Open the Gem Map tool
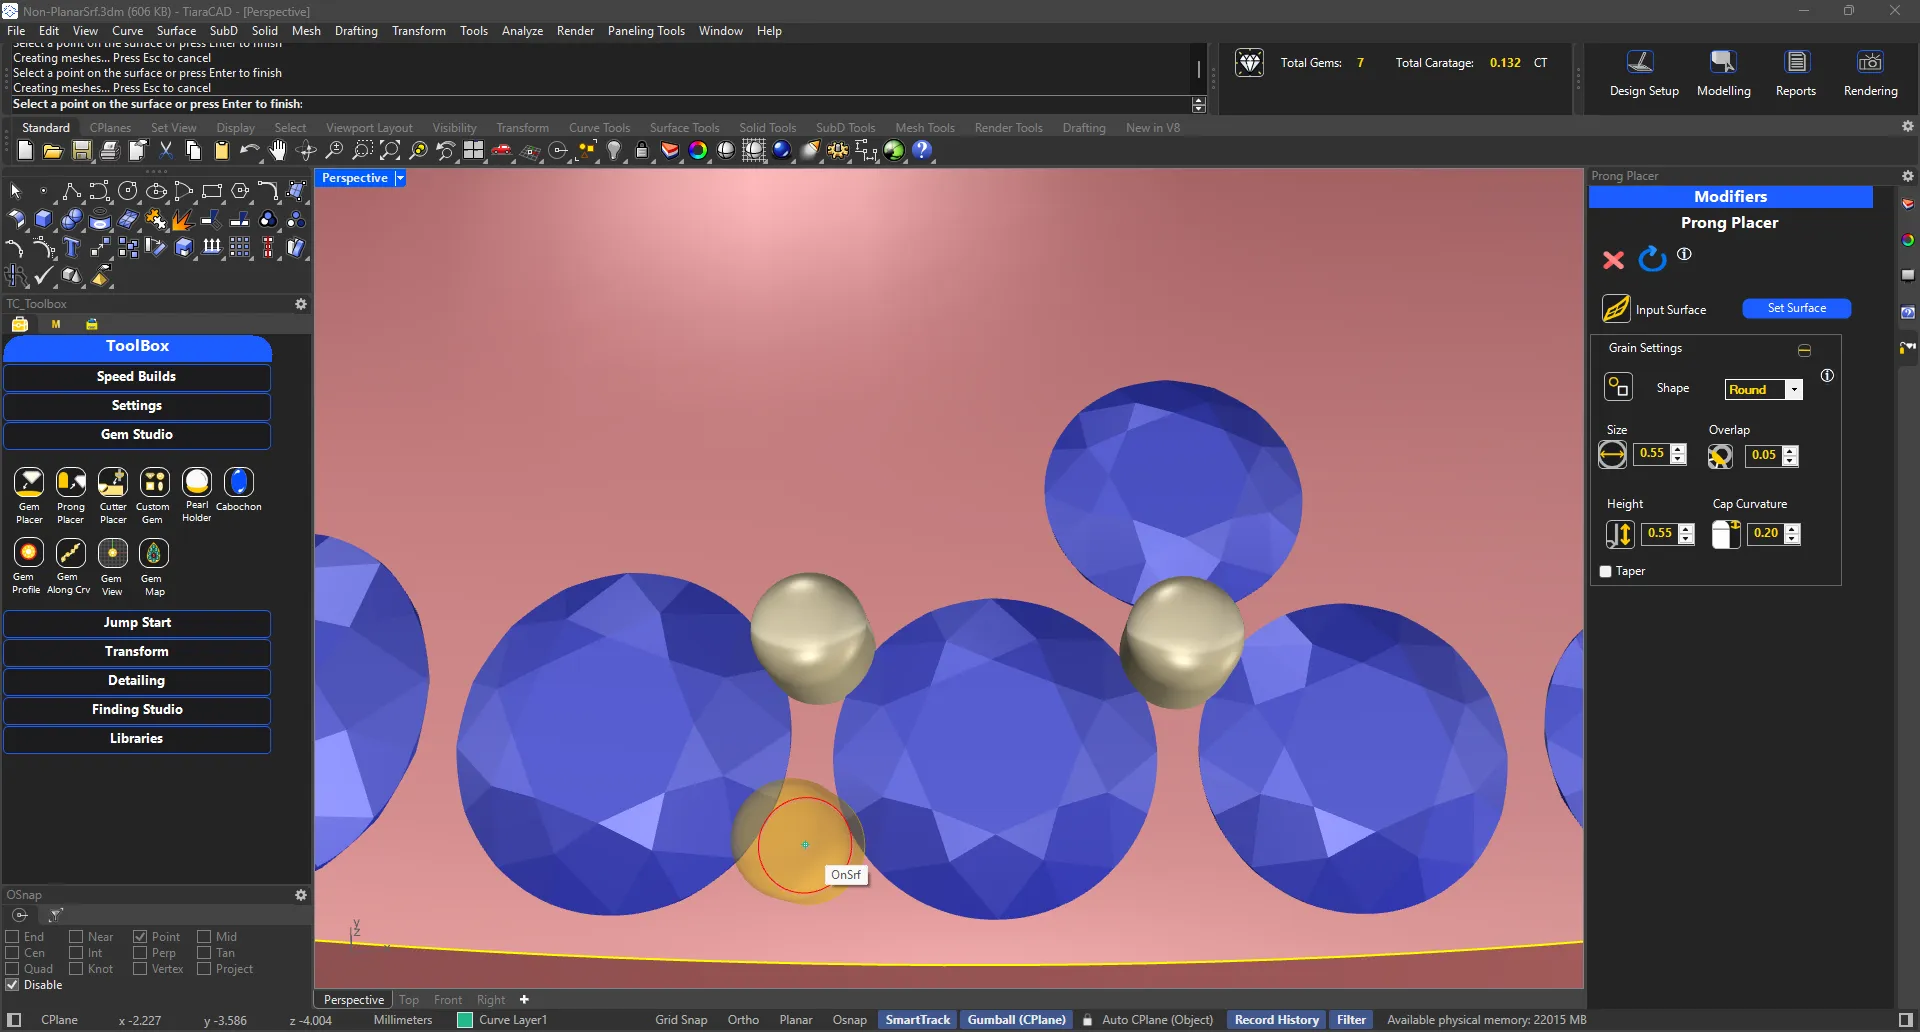 [153, 553]
